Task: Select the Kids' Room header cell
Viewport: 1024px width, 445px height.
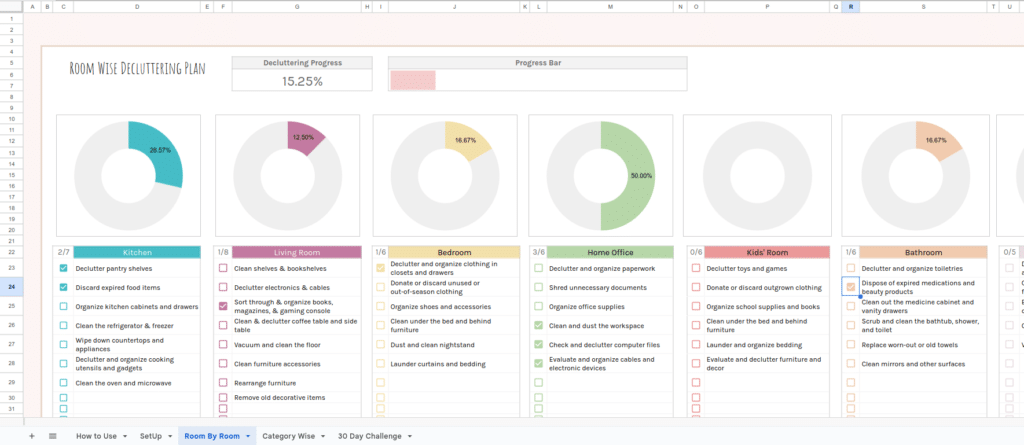Action: point(767,252)
